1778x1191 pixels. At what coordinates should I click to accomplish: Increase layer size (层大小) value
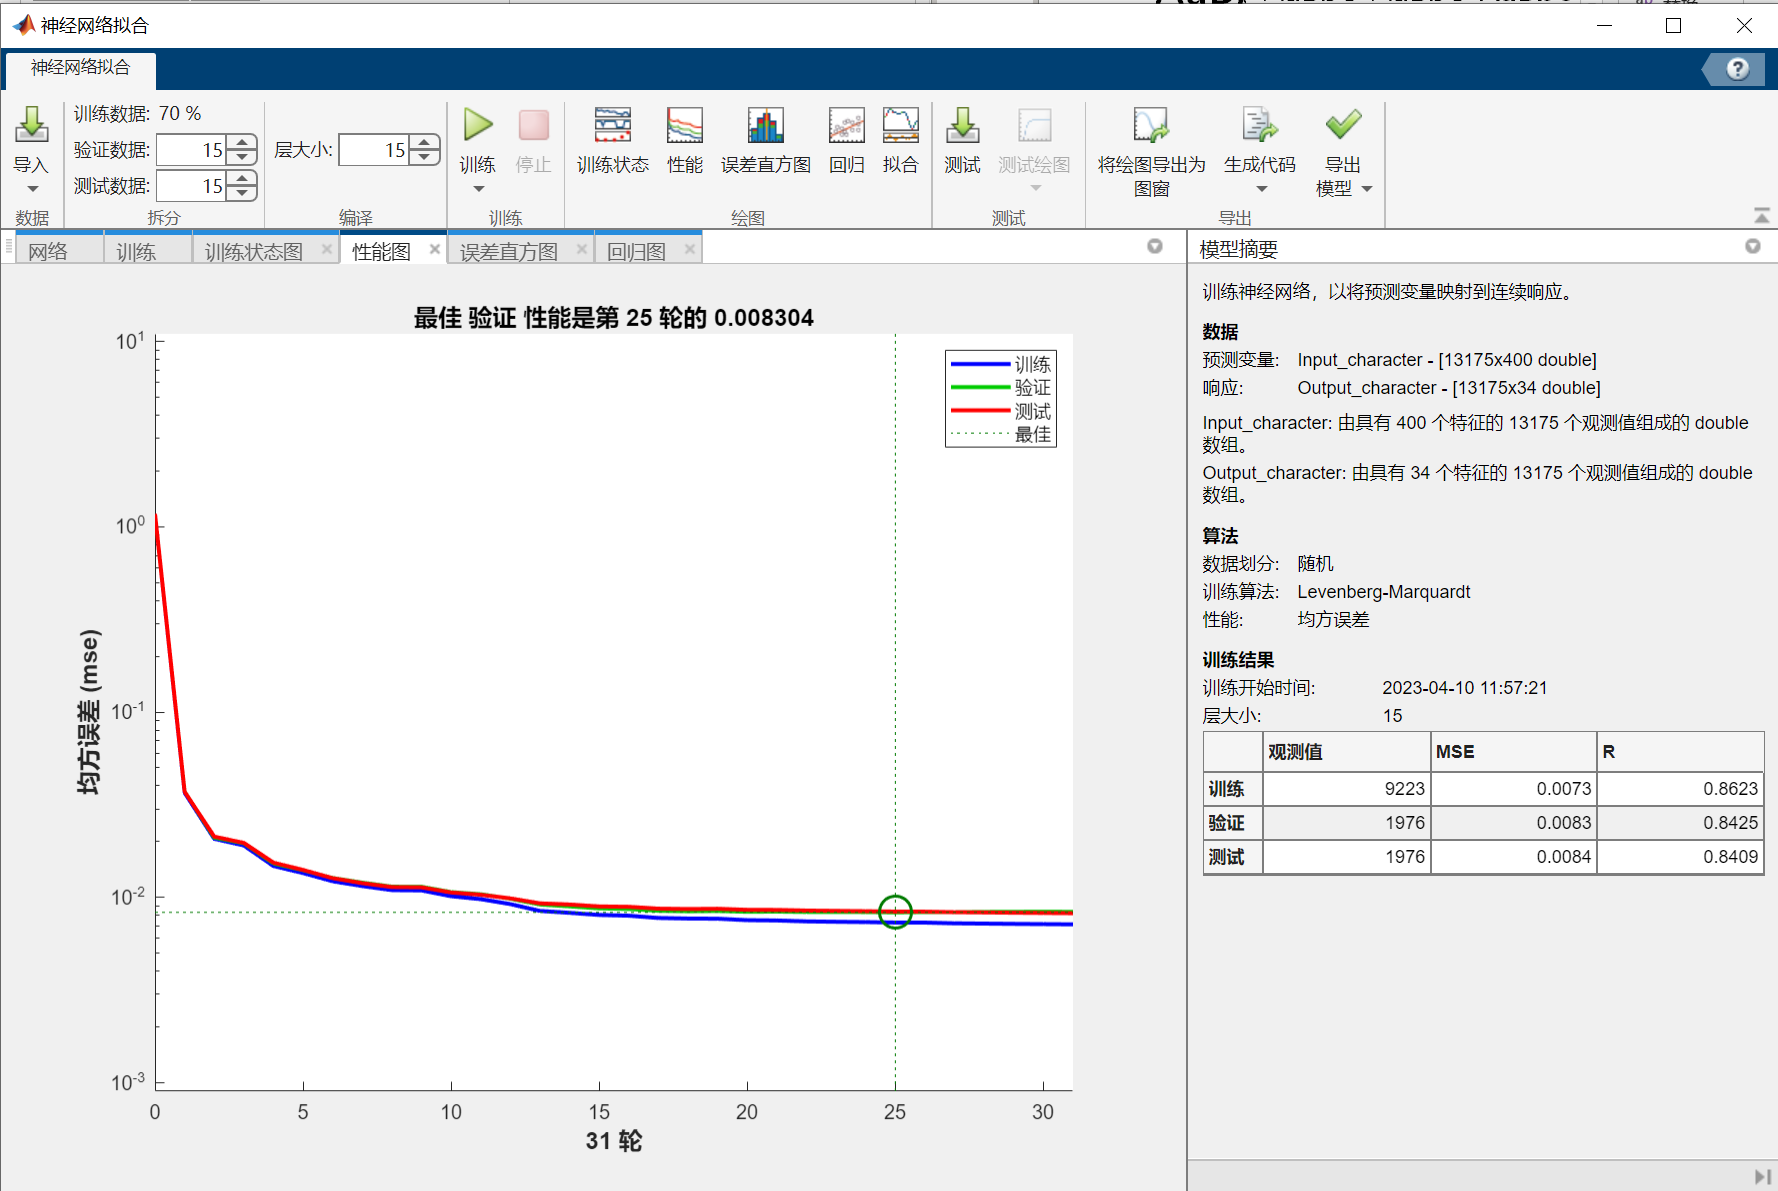[x=425, y=142]
